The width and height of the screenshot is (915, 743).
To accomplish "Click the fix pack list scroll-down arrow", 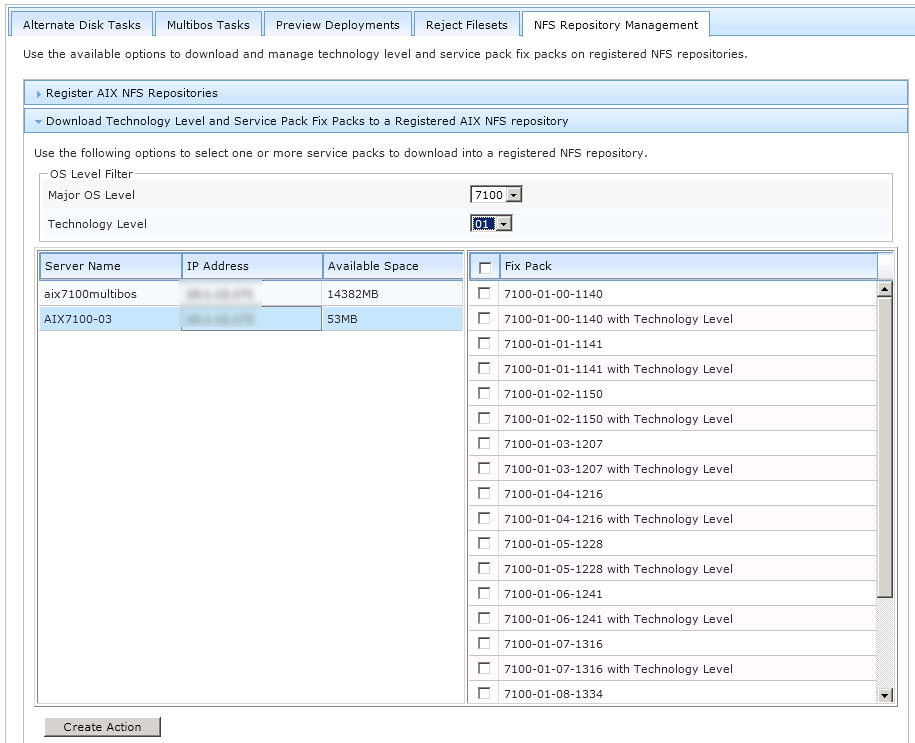I will coord(884,695).
